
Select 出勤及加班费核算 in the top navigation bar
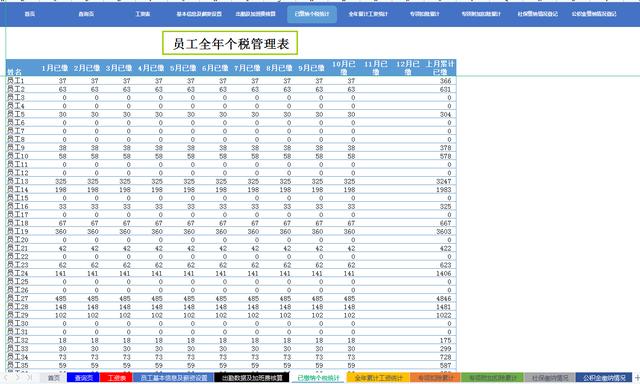pyautogui.click(x=256, y=14)
